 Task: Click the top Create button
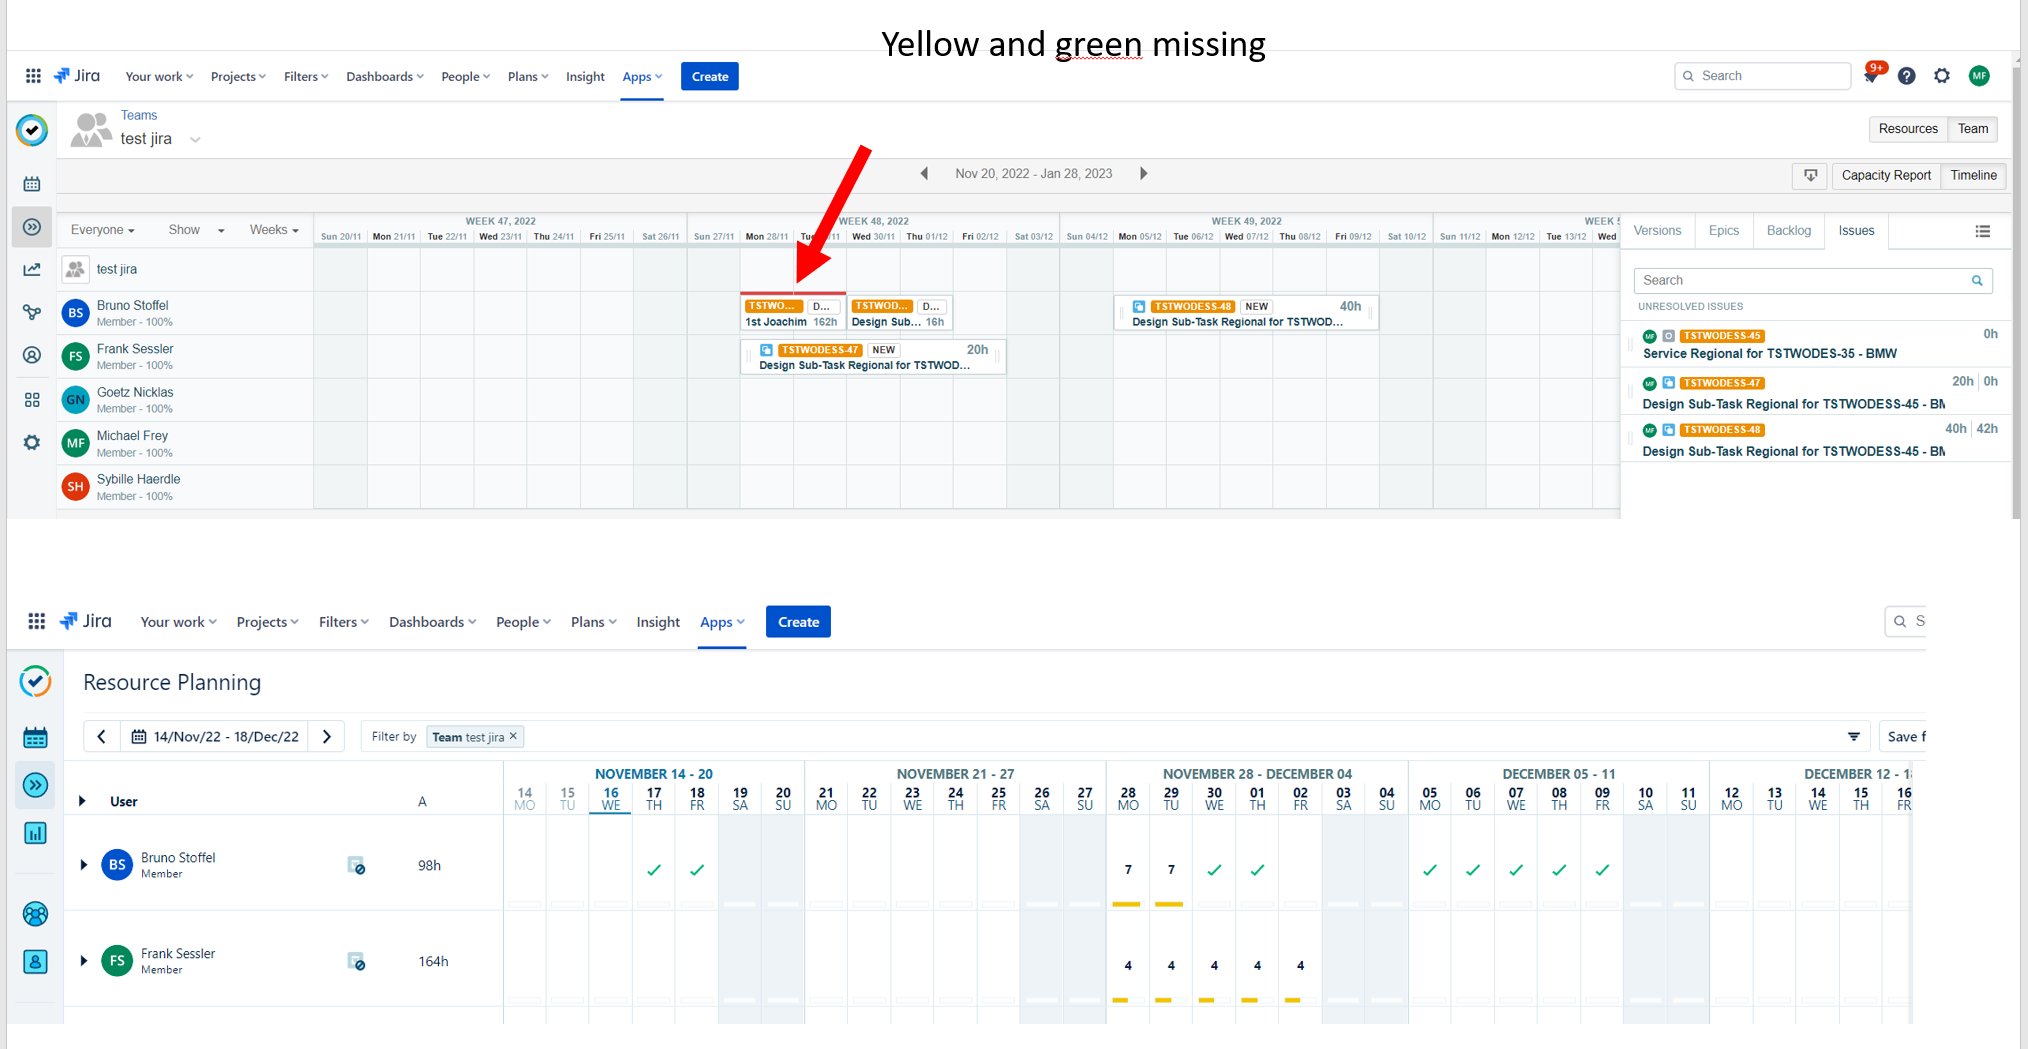coord(709,77)
